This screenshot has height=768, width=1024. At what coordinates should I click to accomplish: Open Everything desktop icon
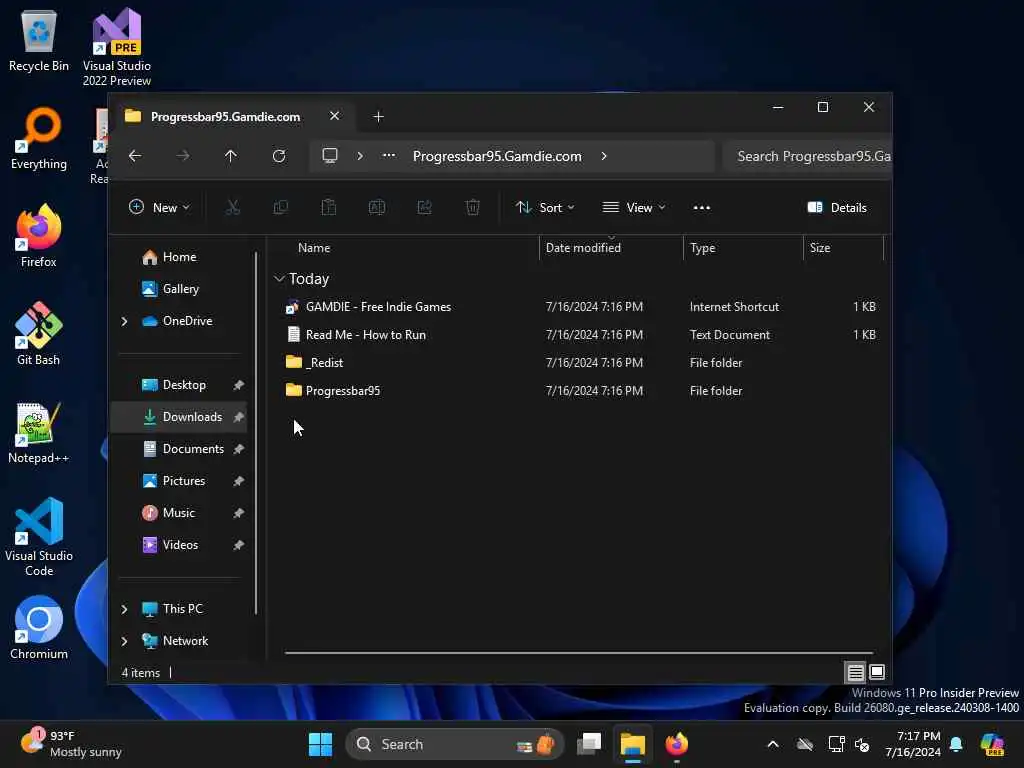point(39,138)
